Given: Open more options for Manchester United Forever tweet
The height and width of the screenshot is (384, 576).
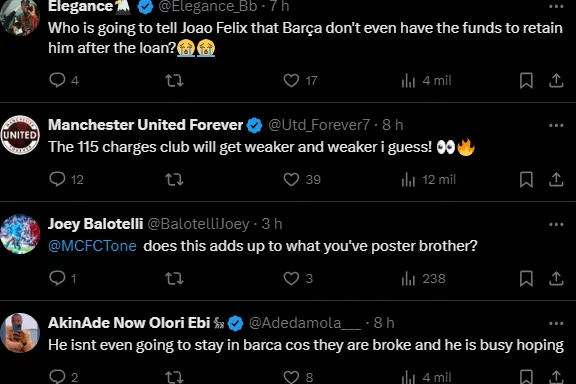Looking at the screenshot, I should (556, 125).
